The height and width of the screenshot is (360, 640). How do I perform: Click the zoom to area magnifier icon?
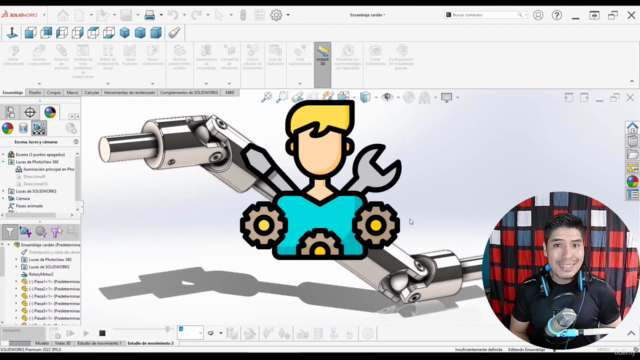(282, 97)
